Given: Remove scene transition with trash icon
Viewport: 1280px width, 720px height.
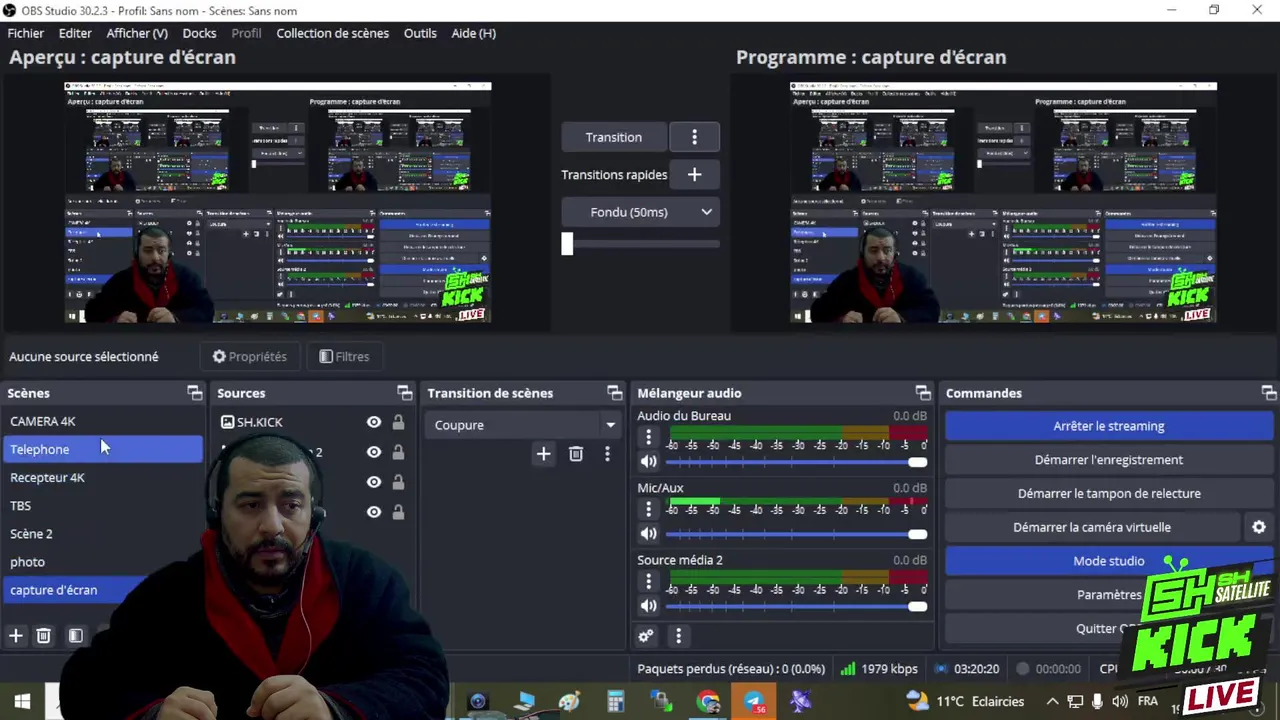Looking at the screenshot, I should click(576, 454).
